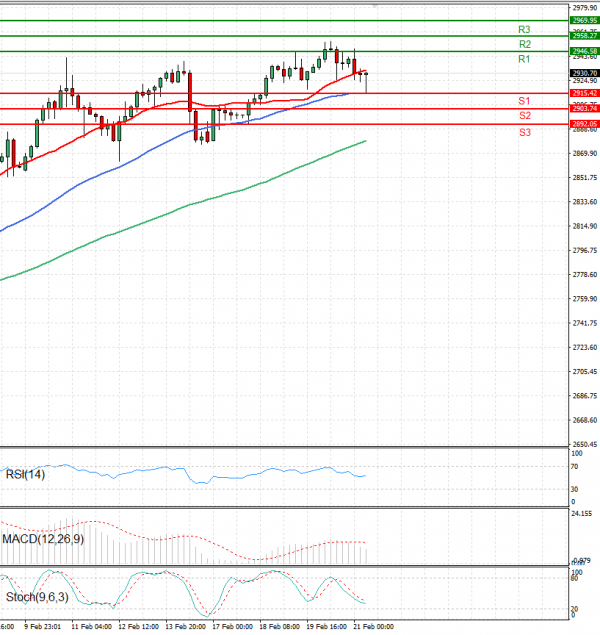Click the RSI 70 level label
The image size is (600, 635).
click(x=574, y=467)
